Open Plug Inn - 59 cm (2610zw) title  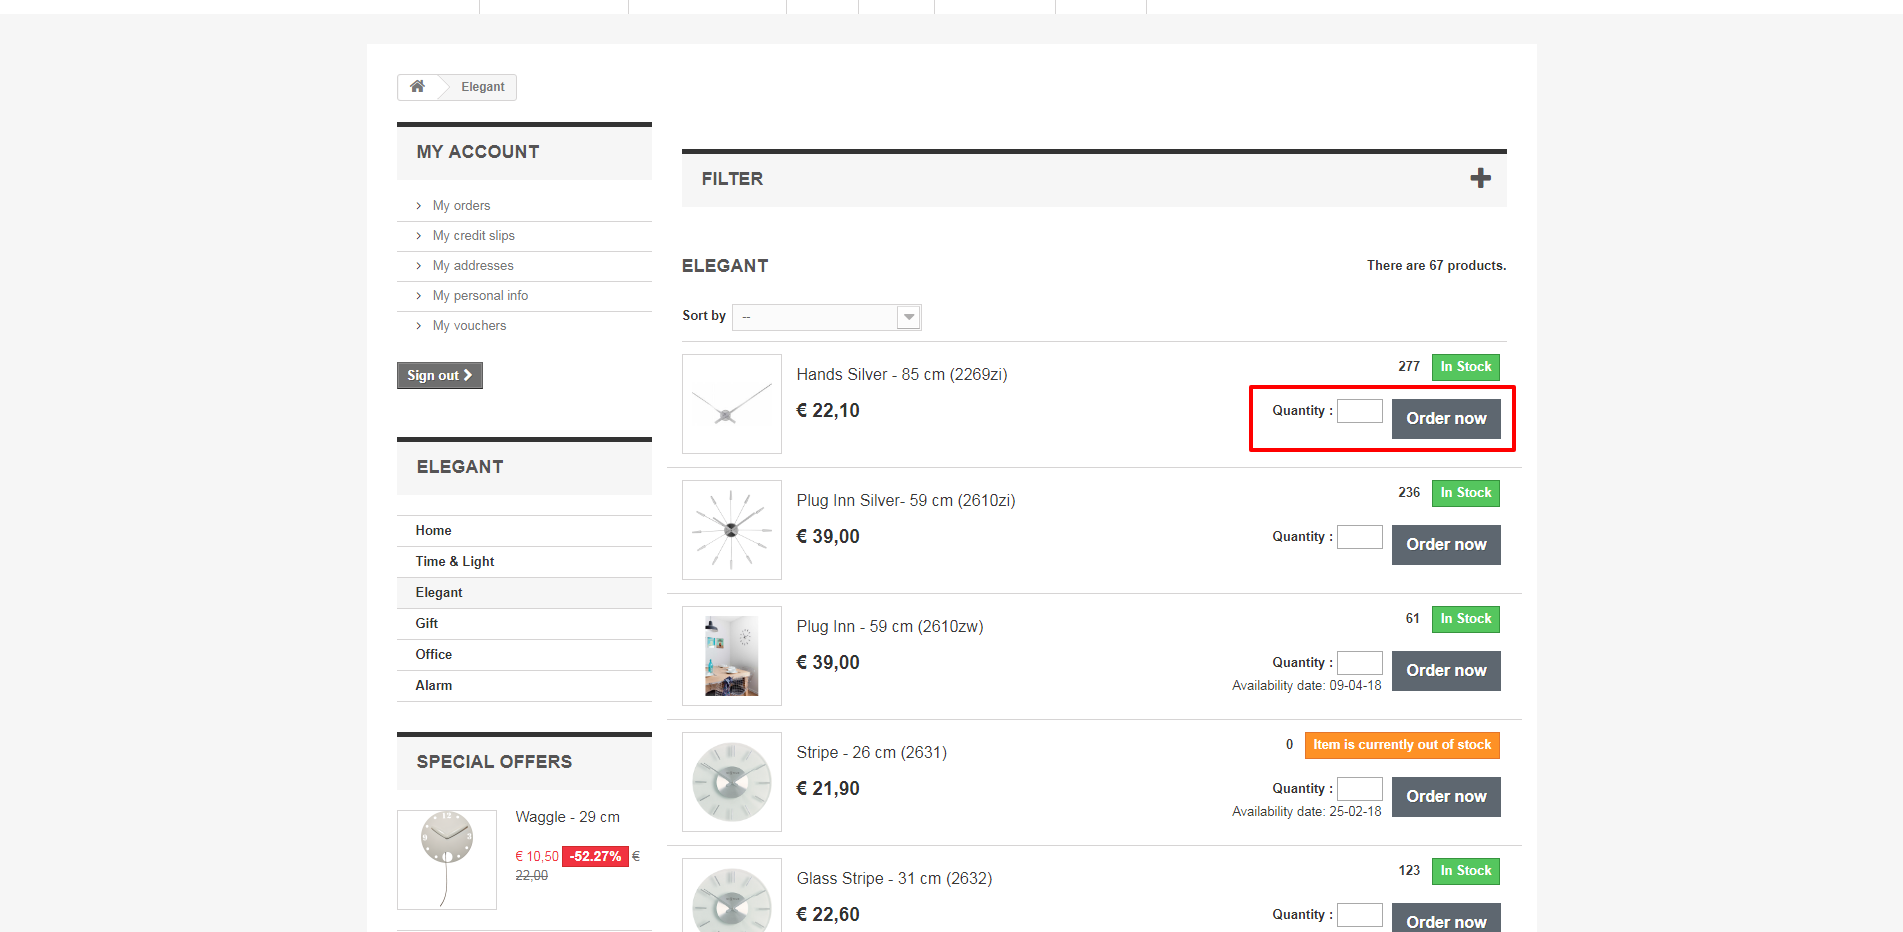point(890,627)
